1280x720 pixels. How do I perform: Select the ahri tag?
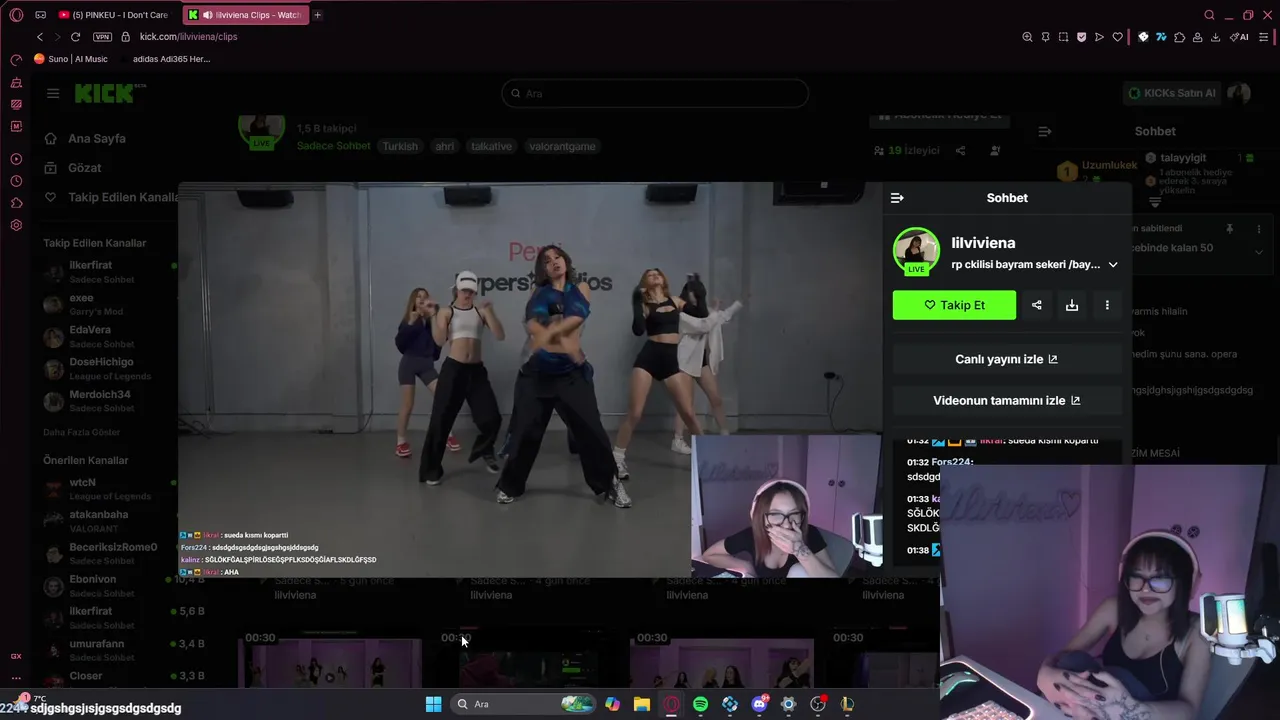pos(444,146)
